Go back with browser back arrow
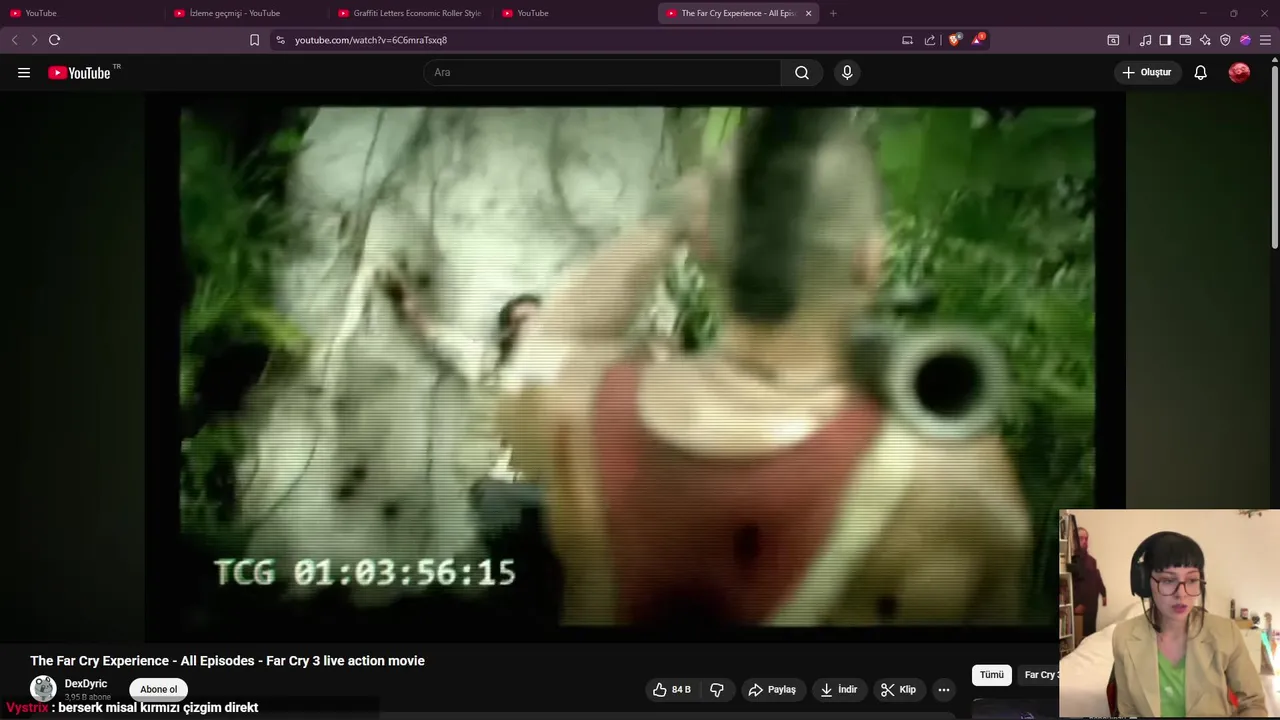Screen dimensions: 1280x720 click(14, 40)
